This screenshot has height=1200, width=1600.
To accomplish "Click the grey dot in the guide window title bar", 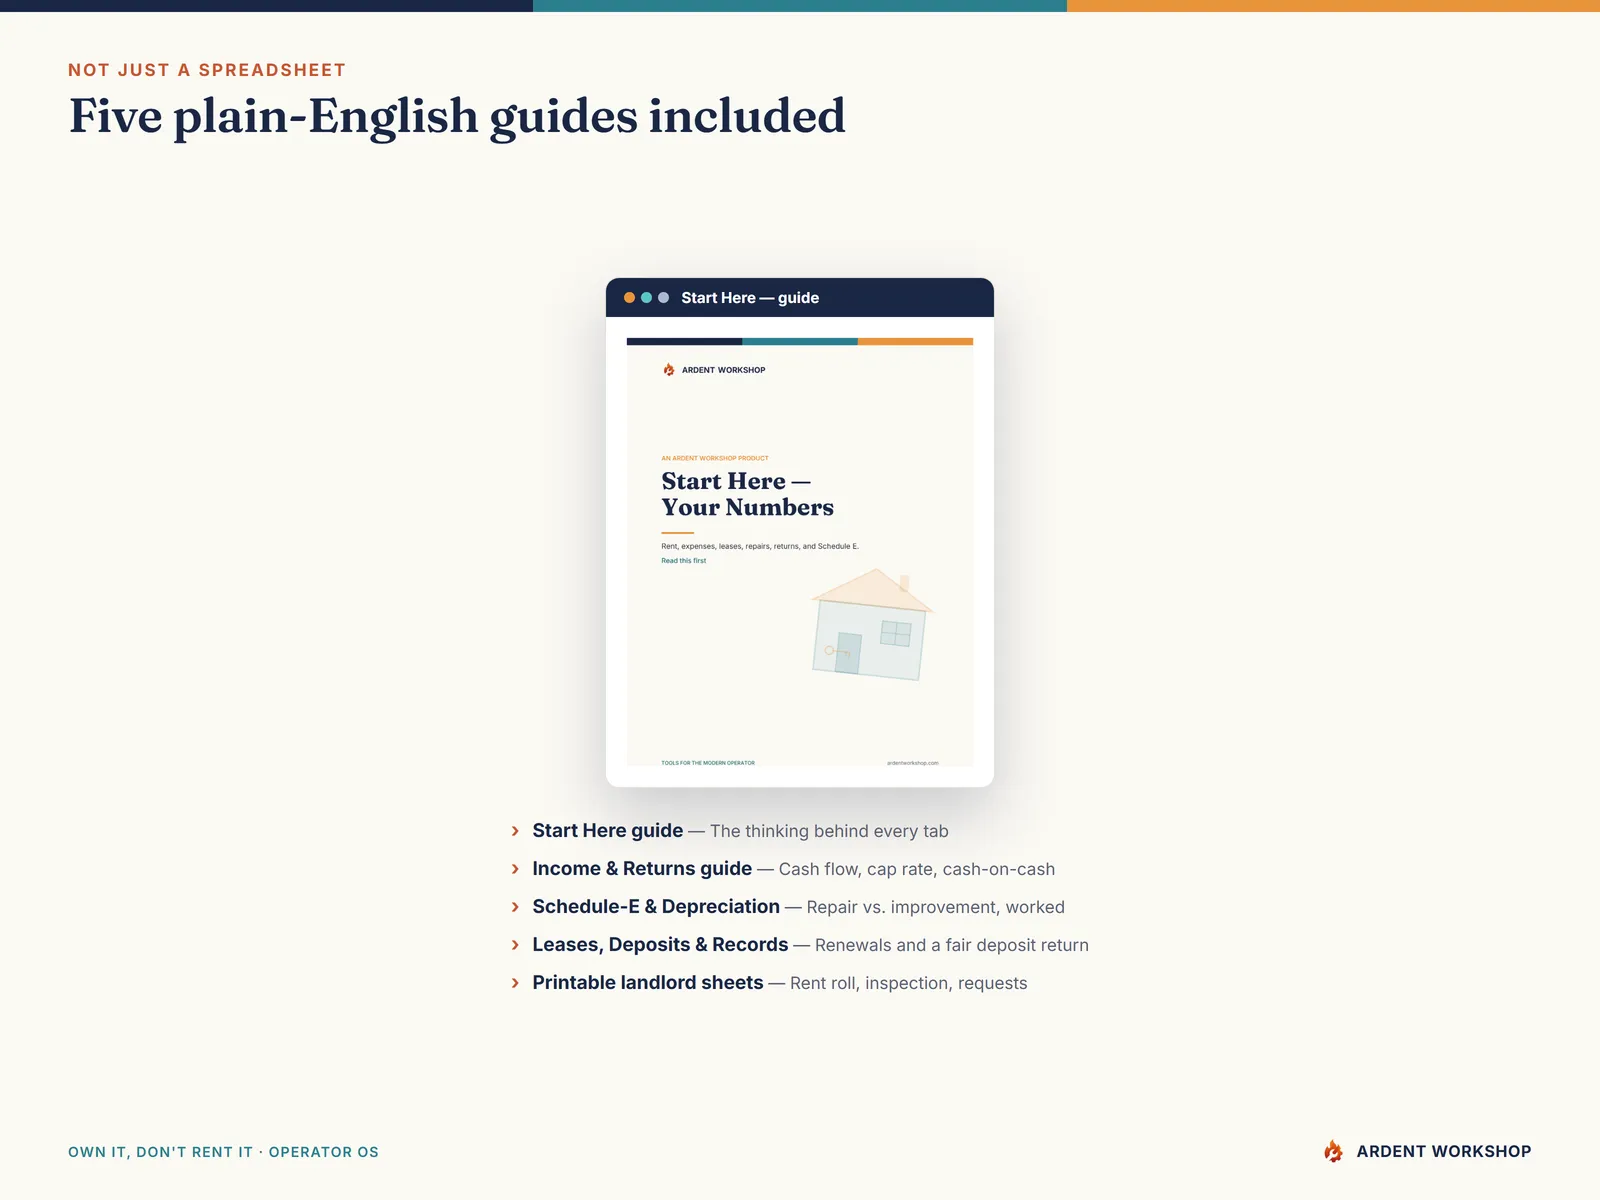I will 663,298.
